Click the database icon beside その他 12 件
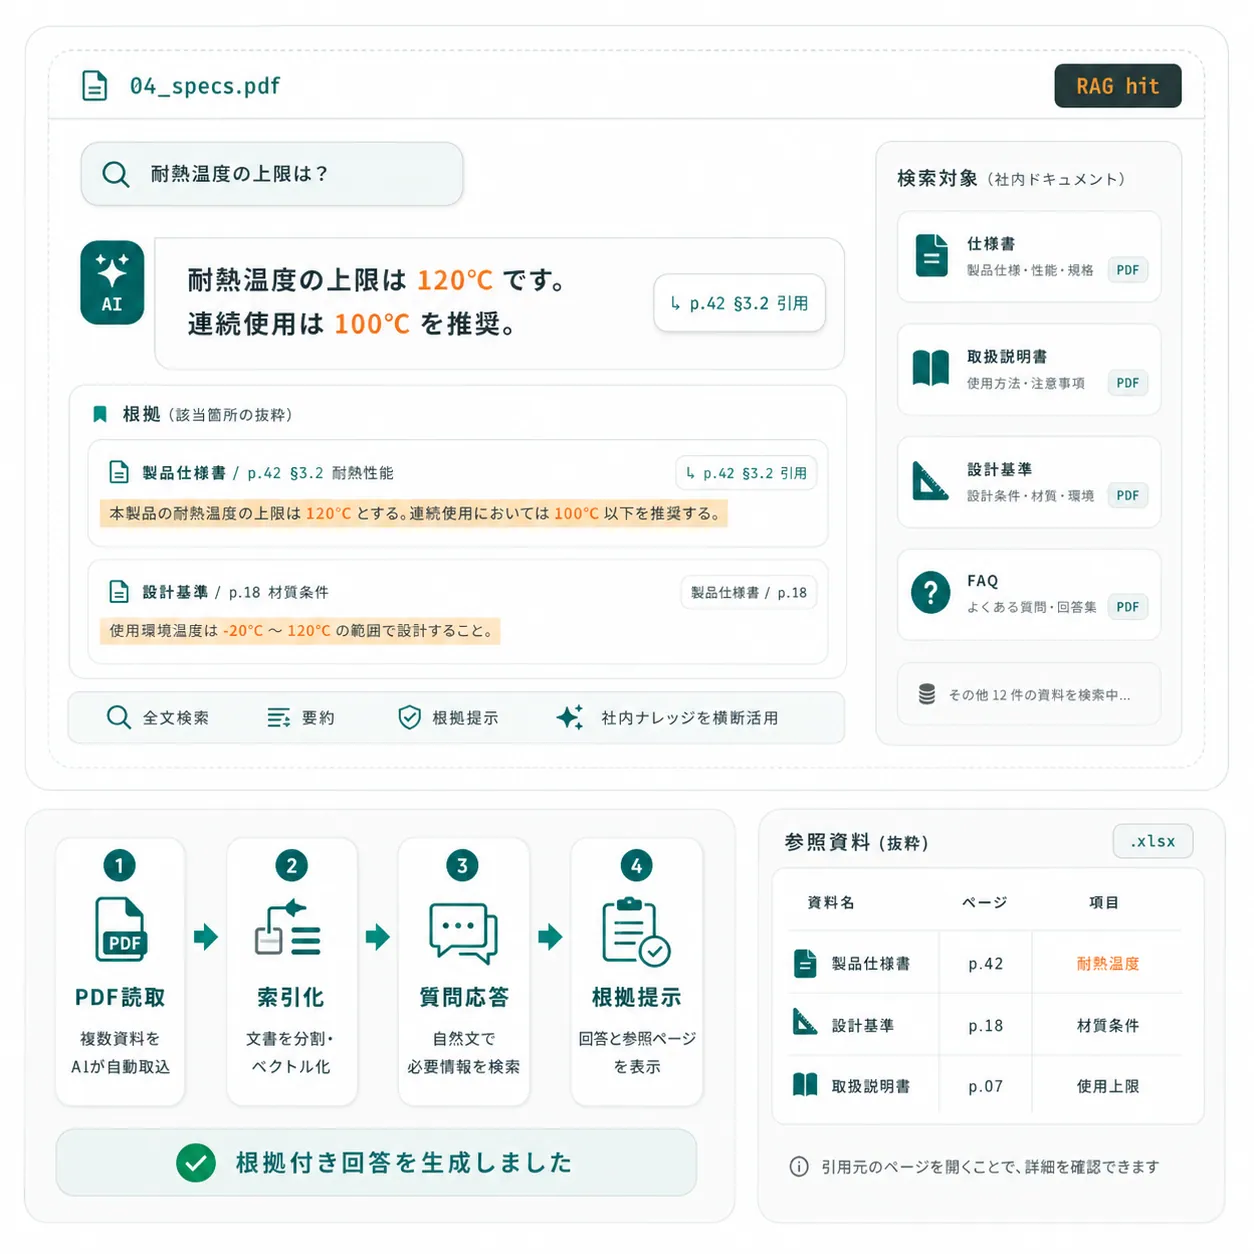Image resolution: width=1254 pixels, height=1254 pixels. point(927,694)
